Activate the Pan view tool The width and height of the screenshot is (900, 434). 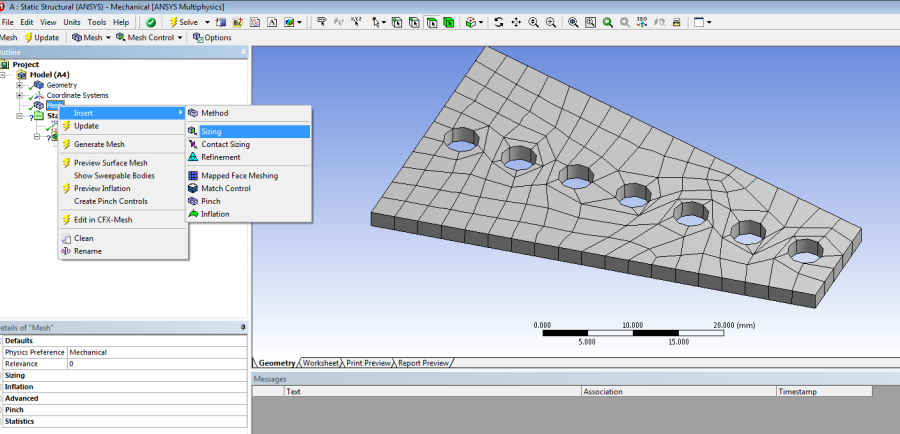pyautogui.click(x=516, y=22)
